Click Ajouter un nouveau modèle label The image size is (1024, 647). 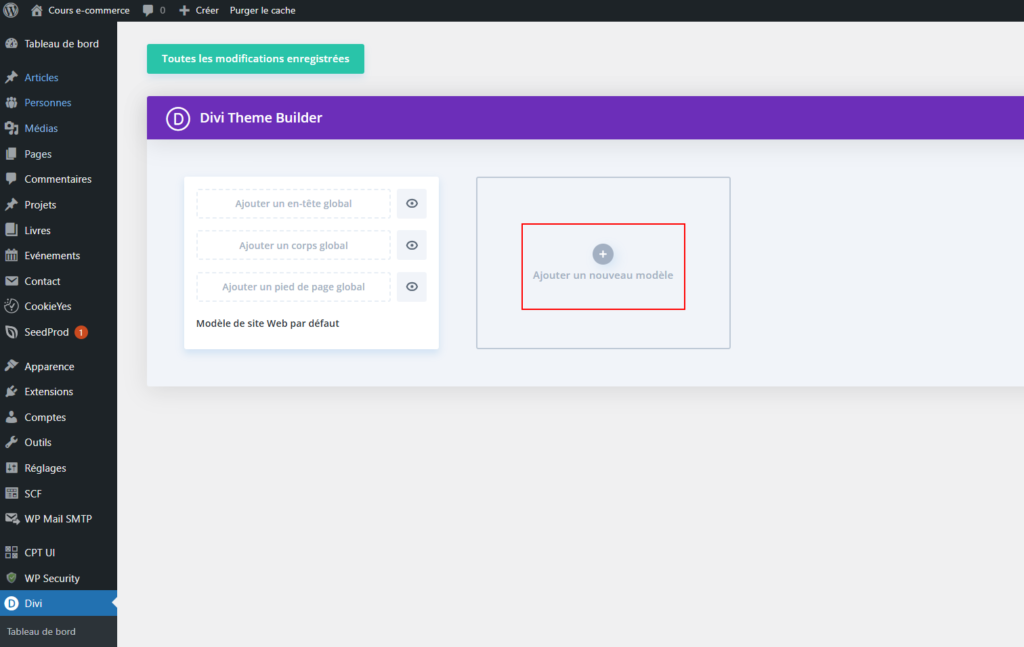click(603, 276)
